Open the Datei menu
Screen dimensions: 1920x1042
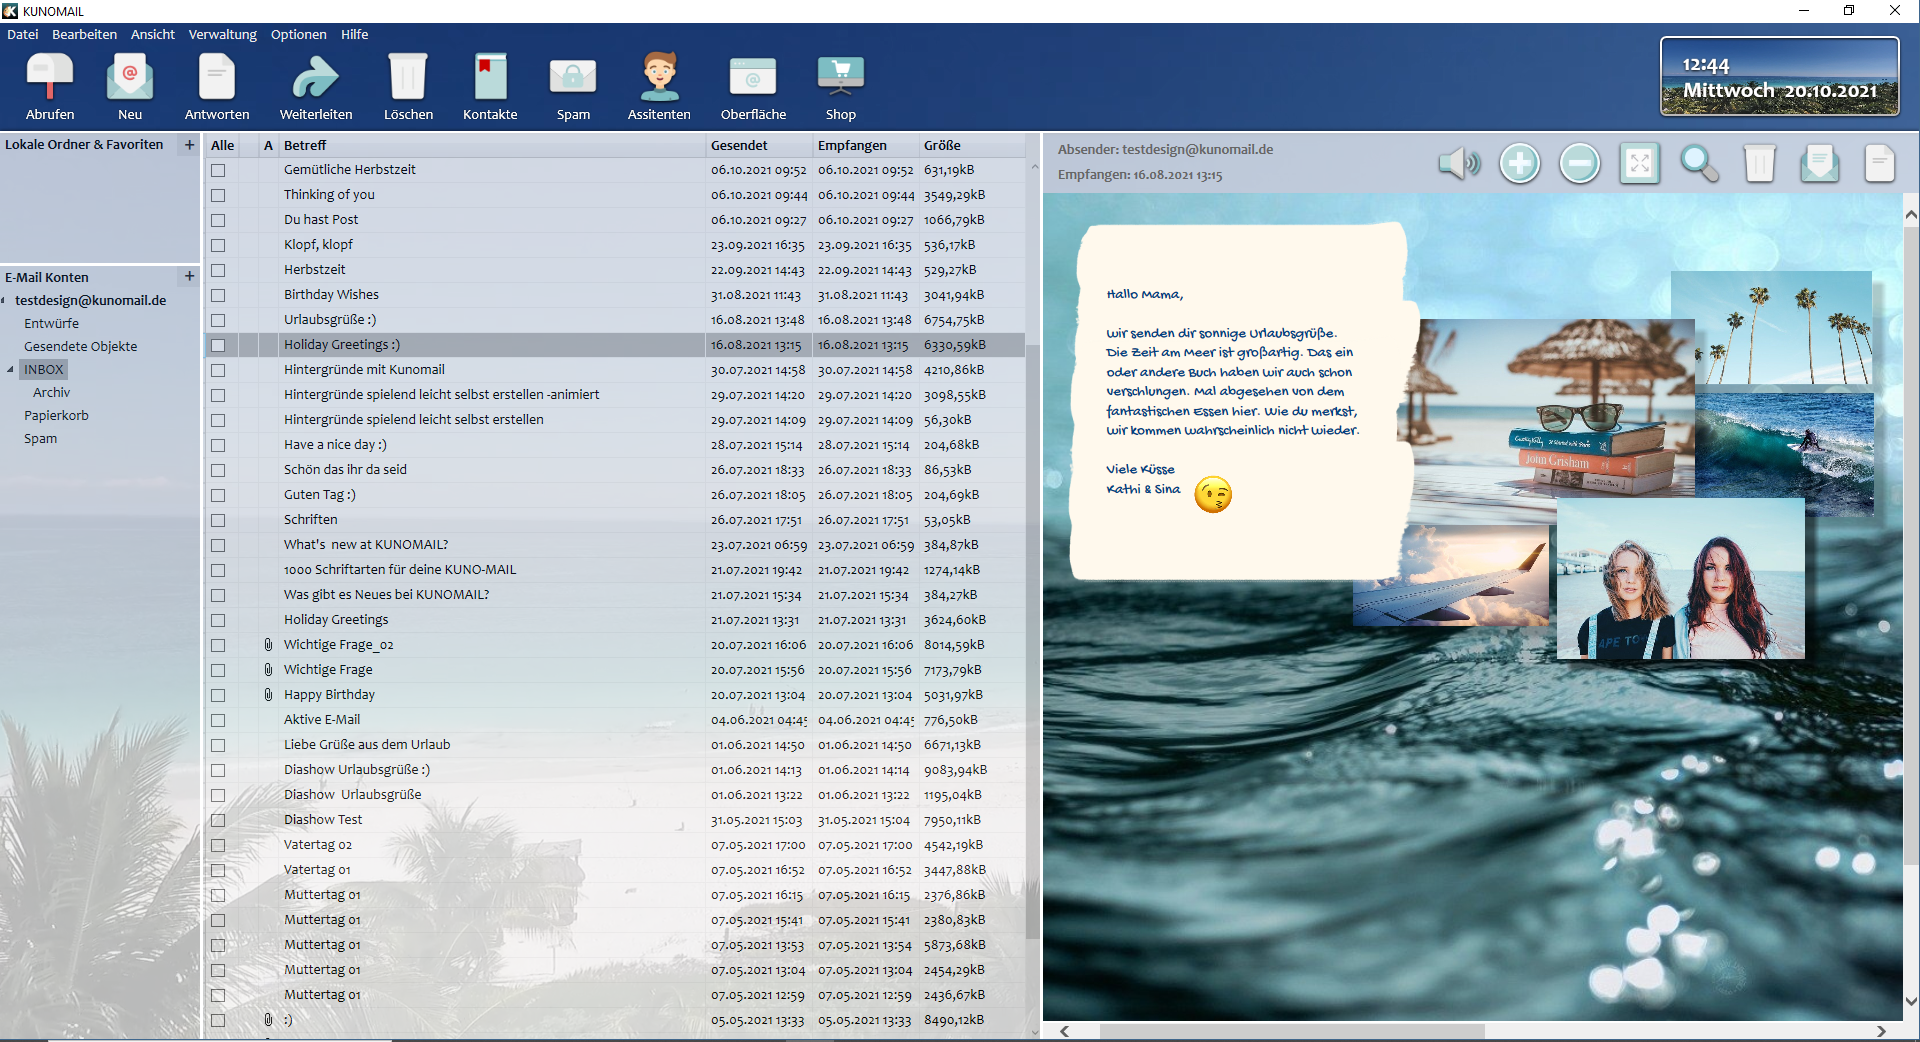pos(22,34)
